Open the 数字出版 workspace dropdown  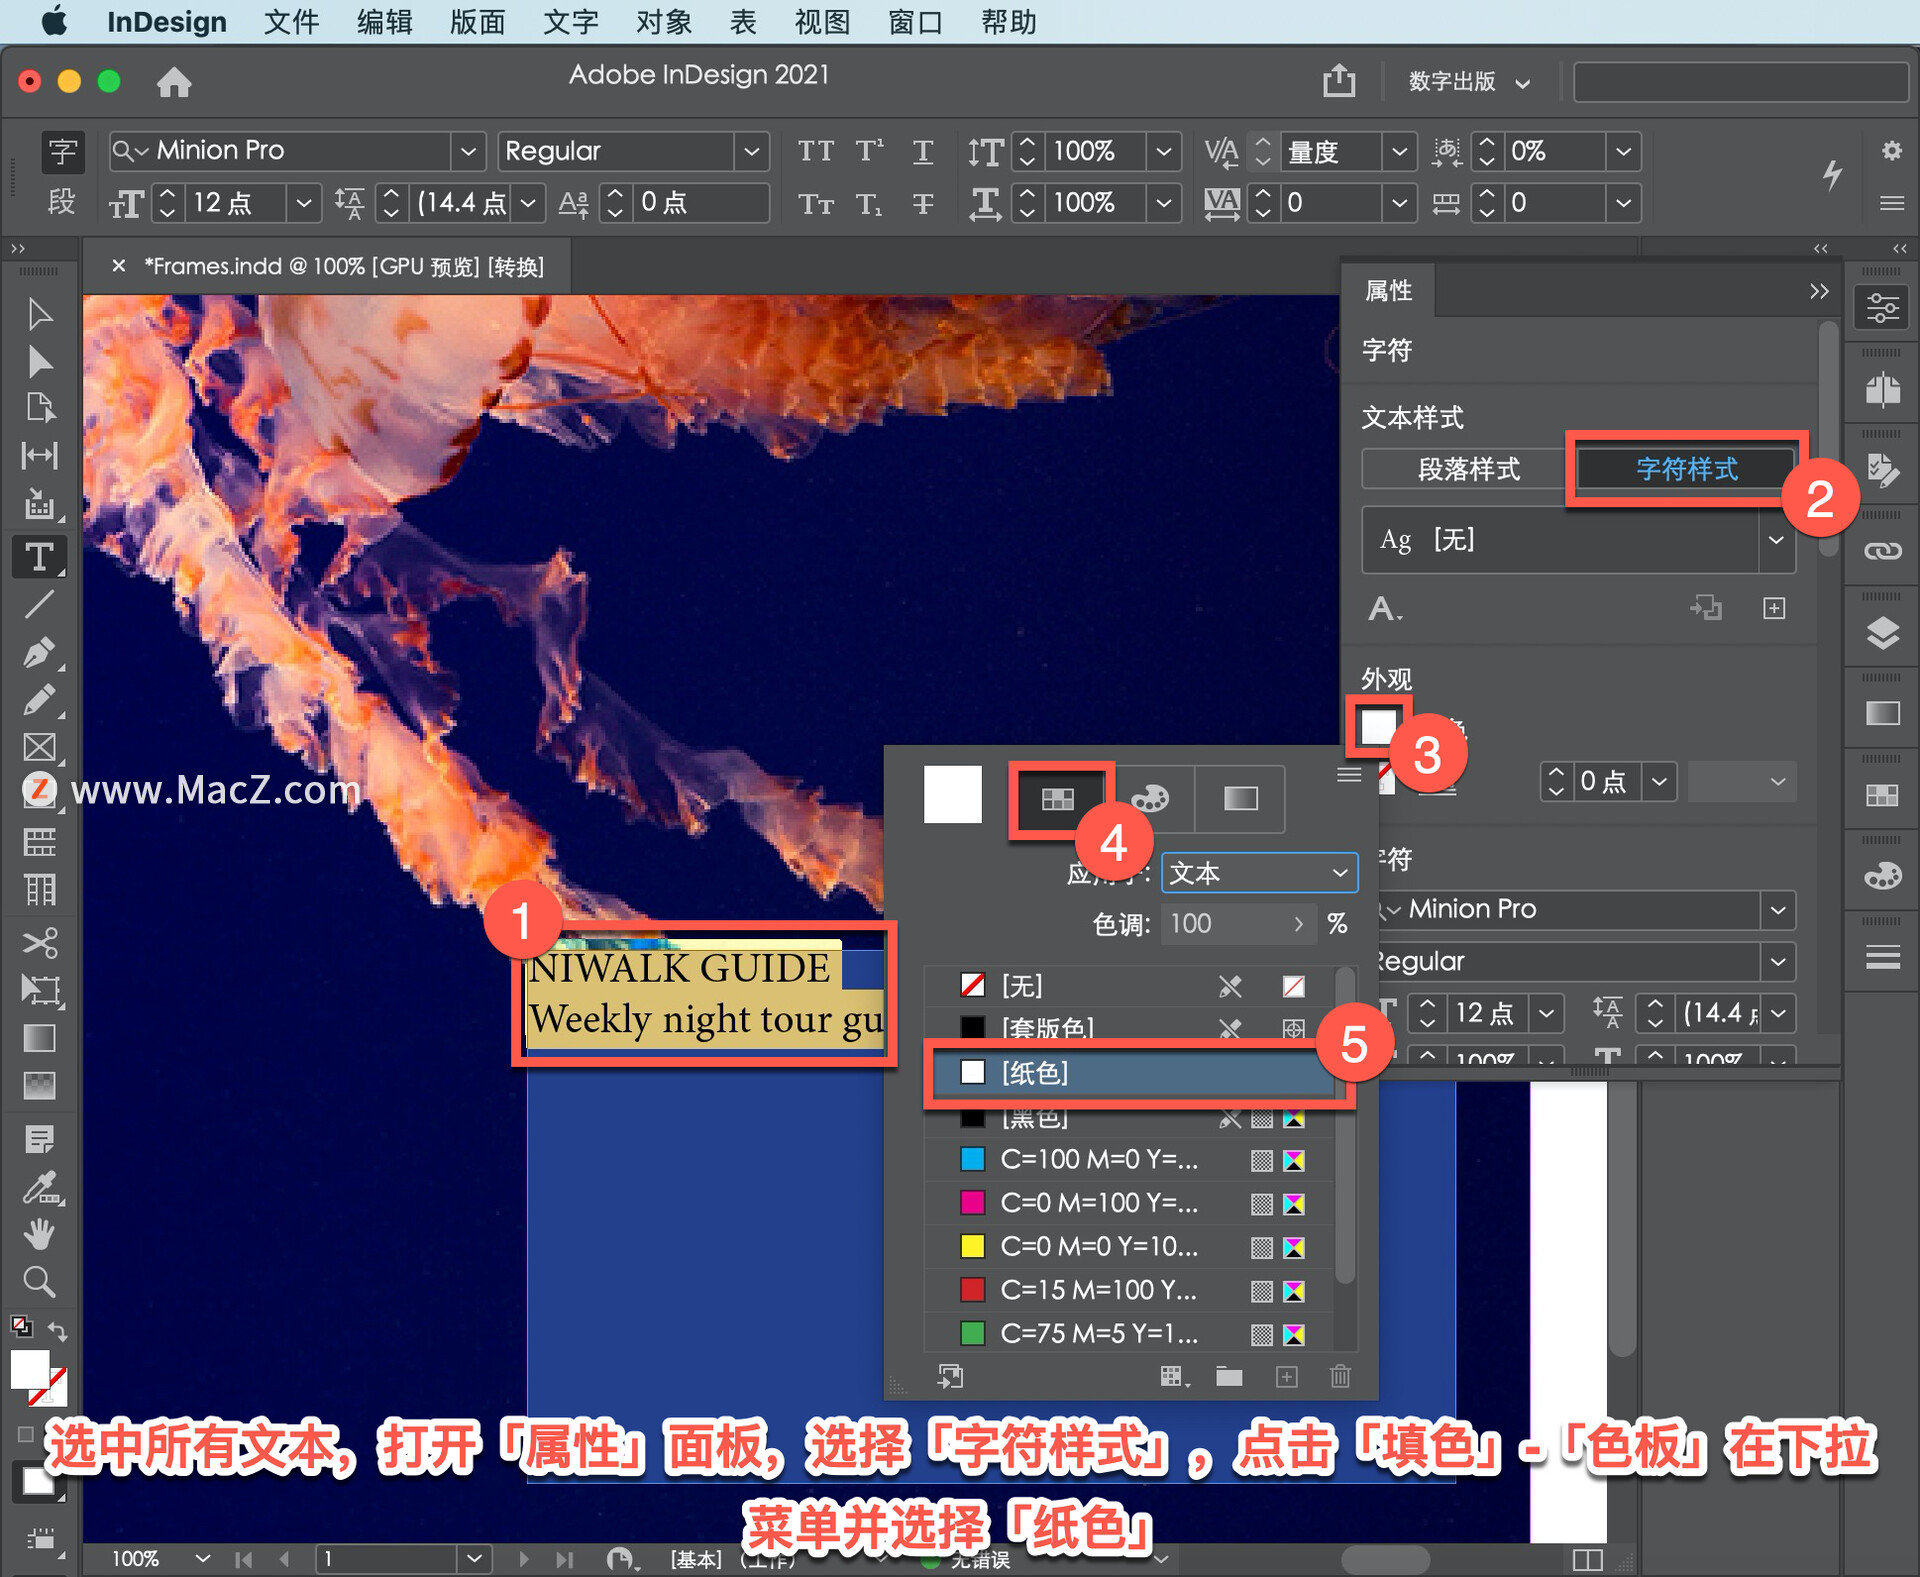pyautogui.click(x=1469, y=82)
